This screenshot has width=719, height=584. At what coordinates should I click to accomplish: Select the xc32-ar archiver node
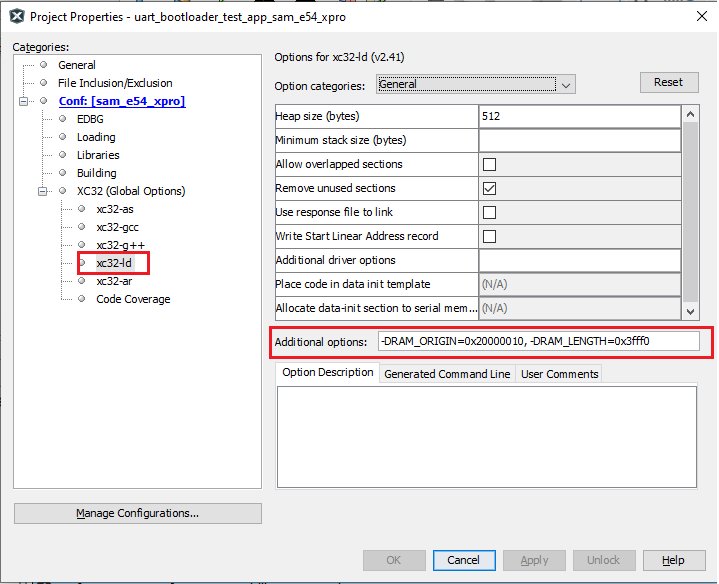114,281
